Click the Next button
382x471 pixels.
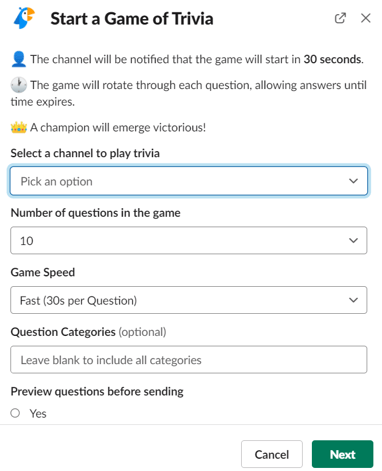pos(343,454)
